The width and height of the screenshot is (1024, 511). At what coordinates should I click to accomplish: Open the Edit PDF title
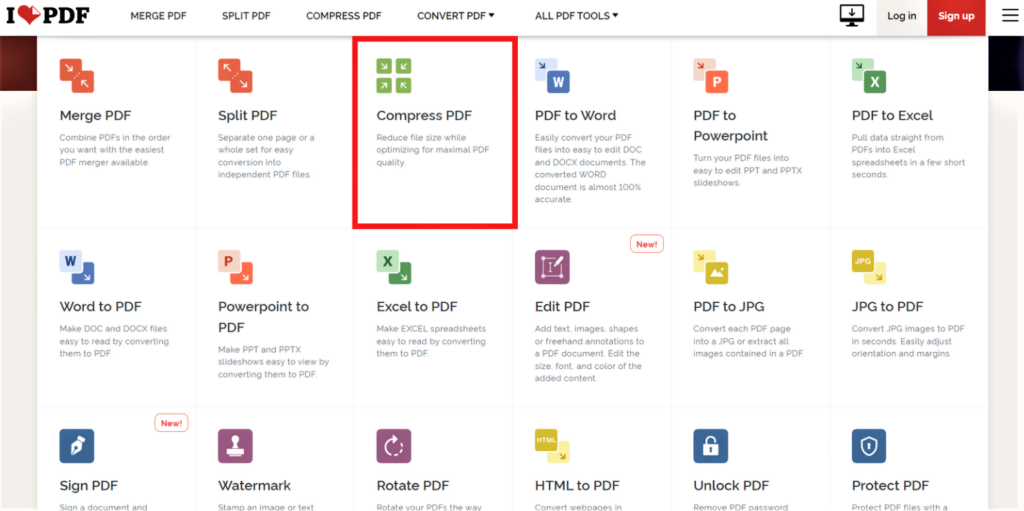point(562,306)
